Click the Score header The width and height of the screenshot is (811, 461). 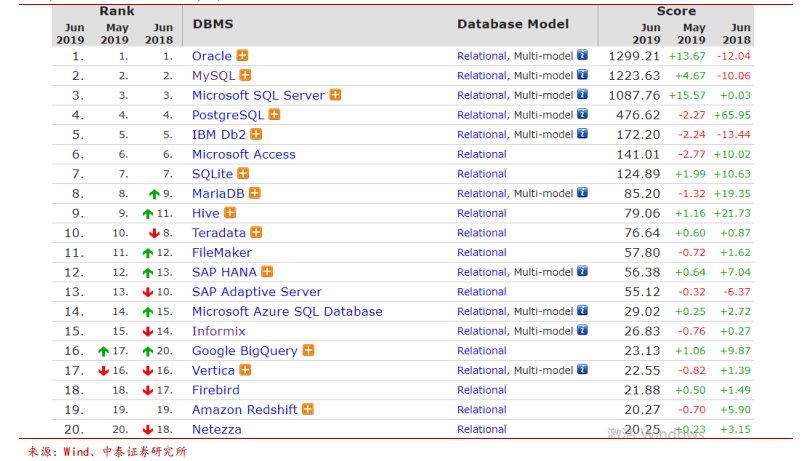(676, 11)
